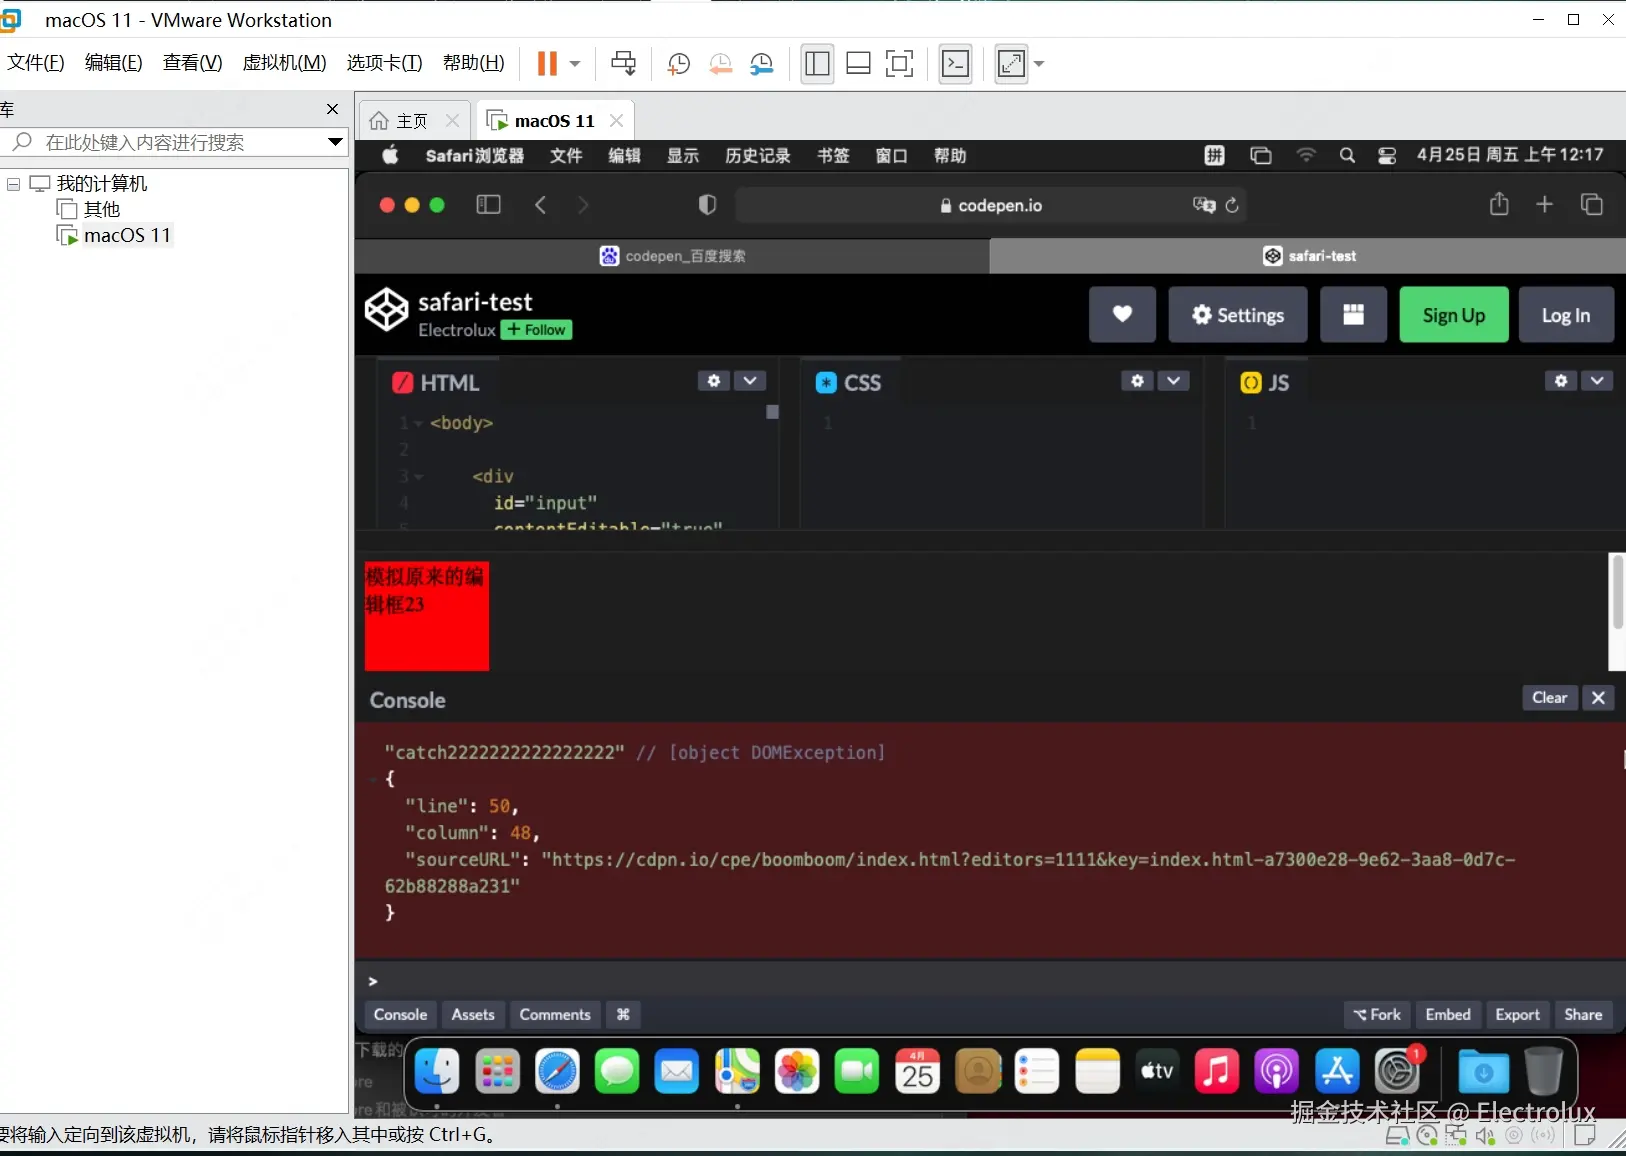The image size is (1626, 1156).
Task: Switch to the 主页 tab
Action: click(x=412, y=121)
